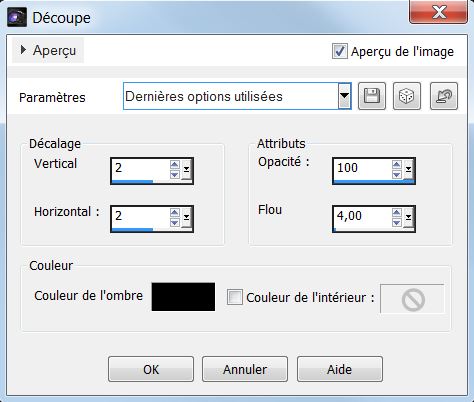Click inside the Horizontal value field
The width and height of the screenshot is (474, 402).
141,217
